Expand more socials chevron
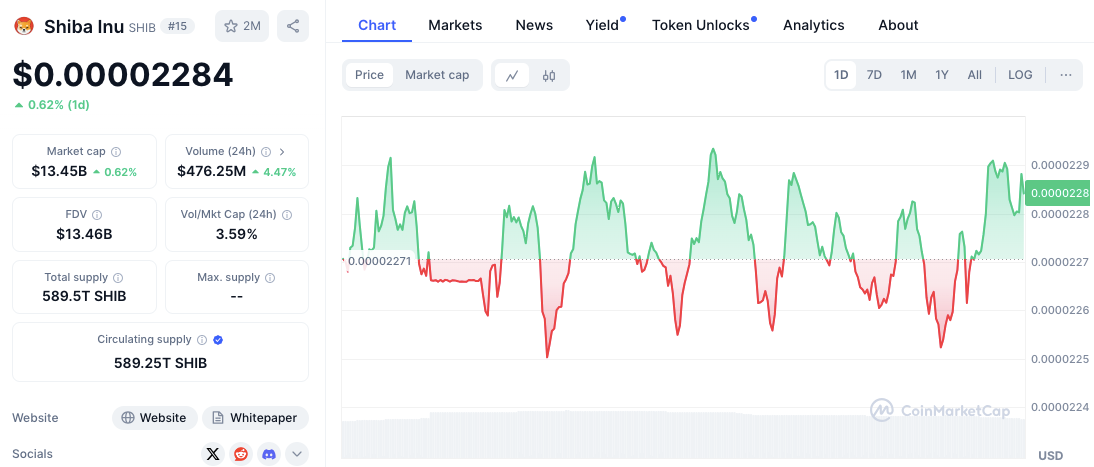The image size is (1094, 467). [x=297, y=454]
